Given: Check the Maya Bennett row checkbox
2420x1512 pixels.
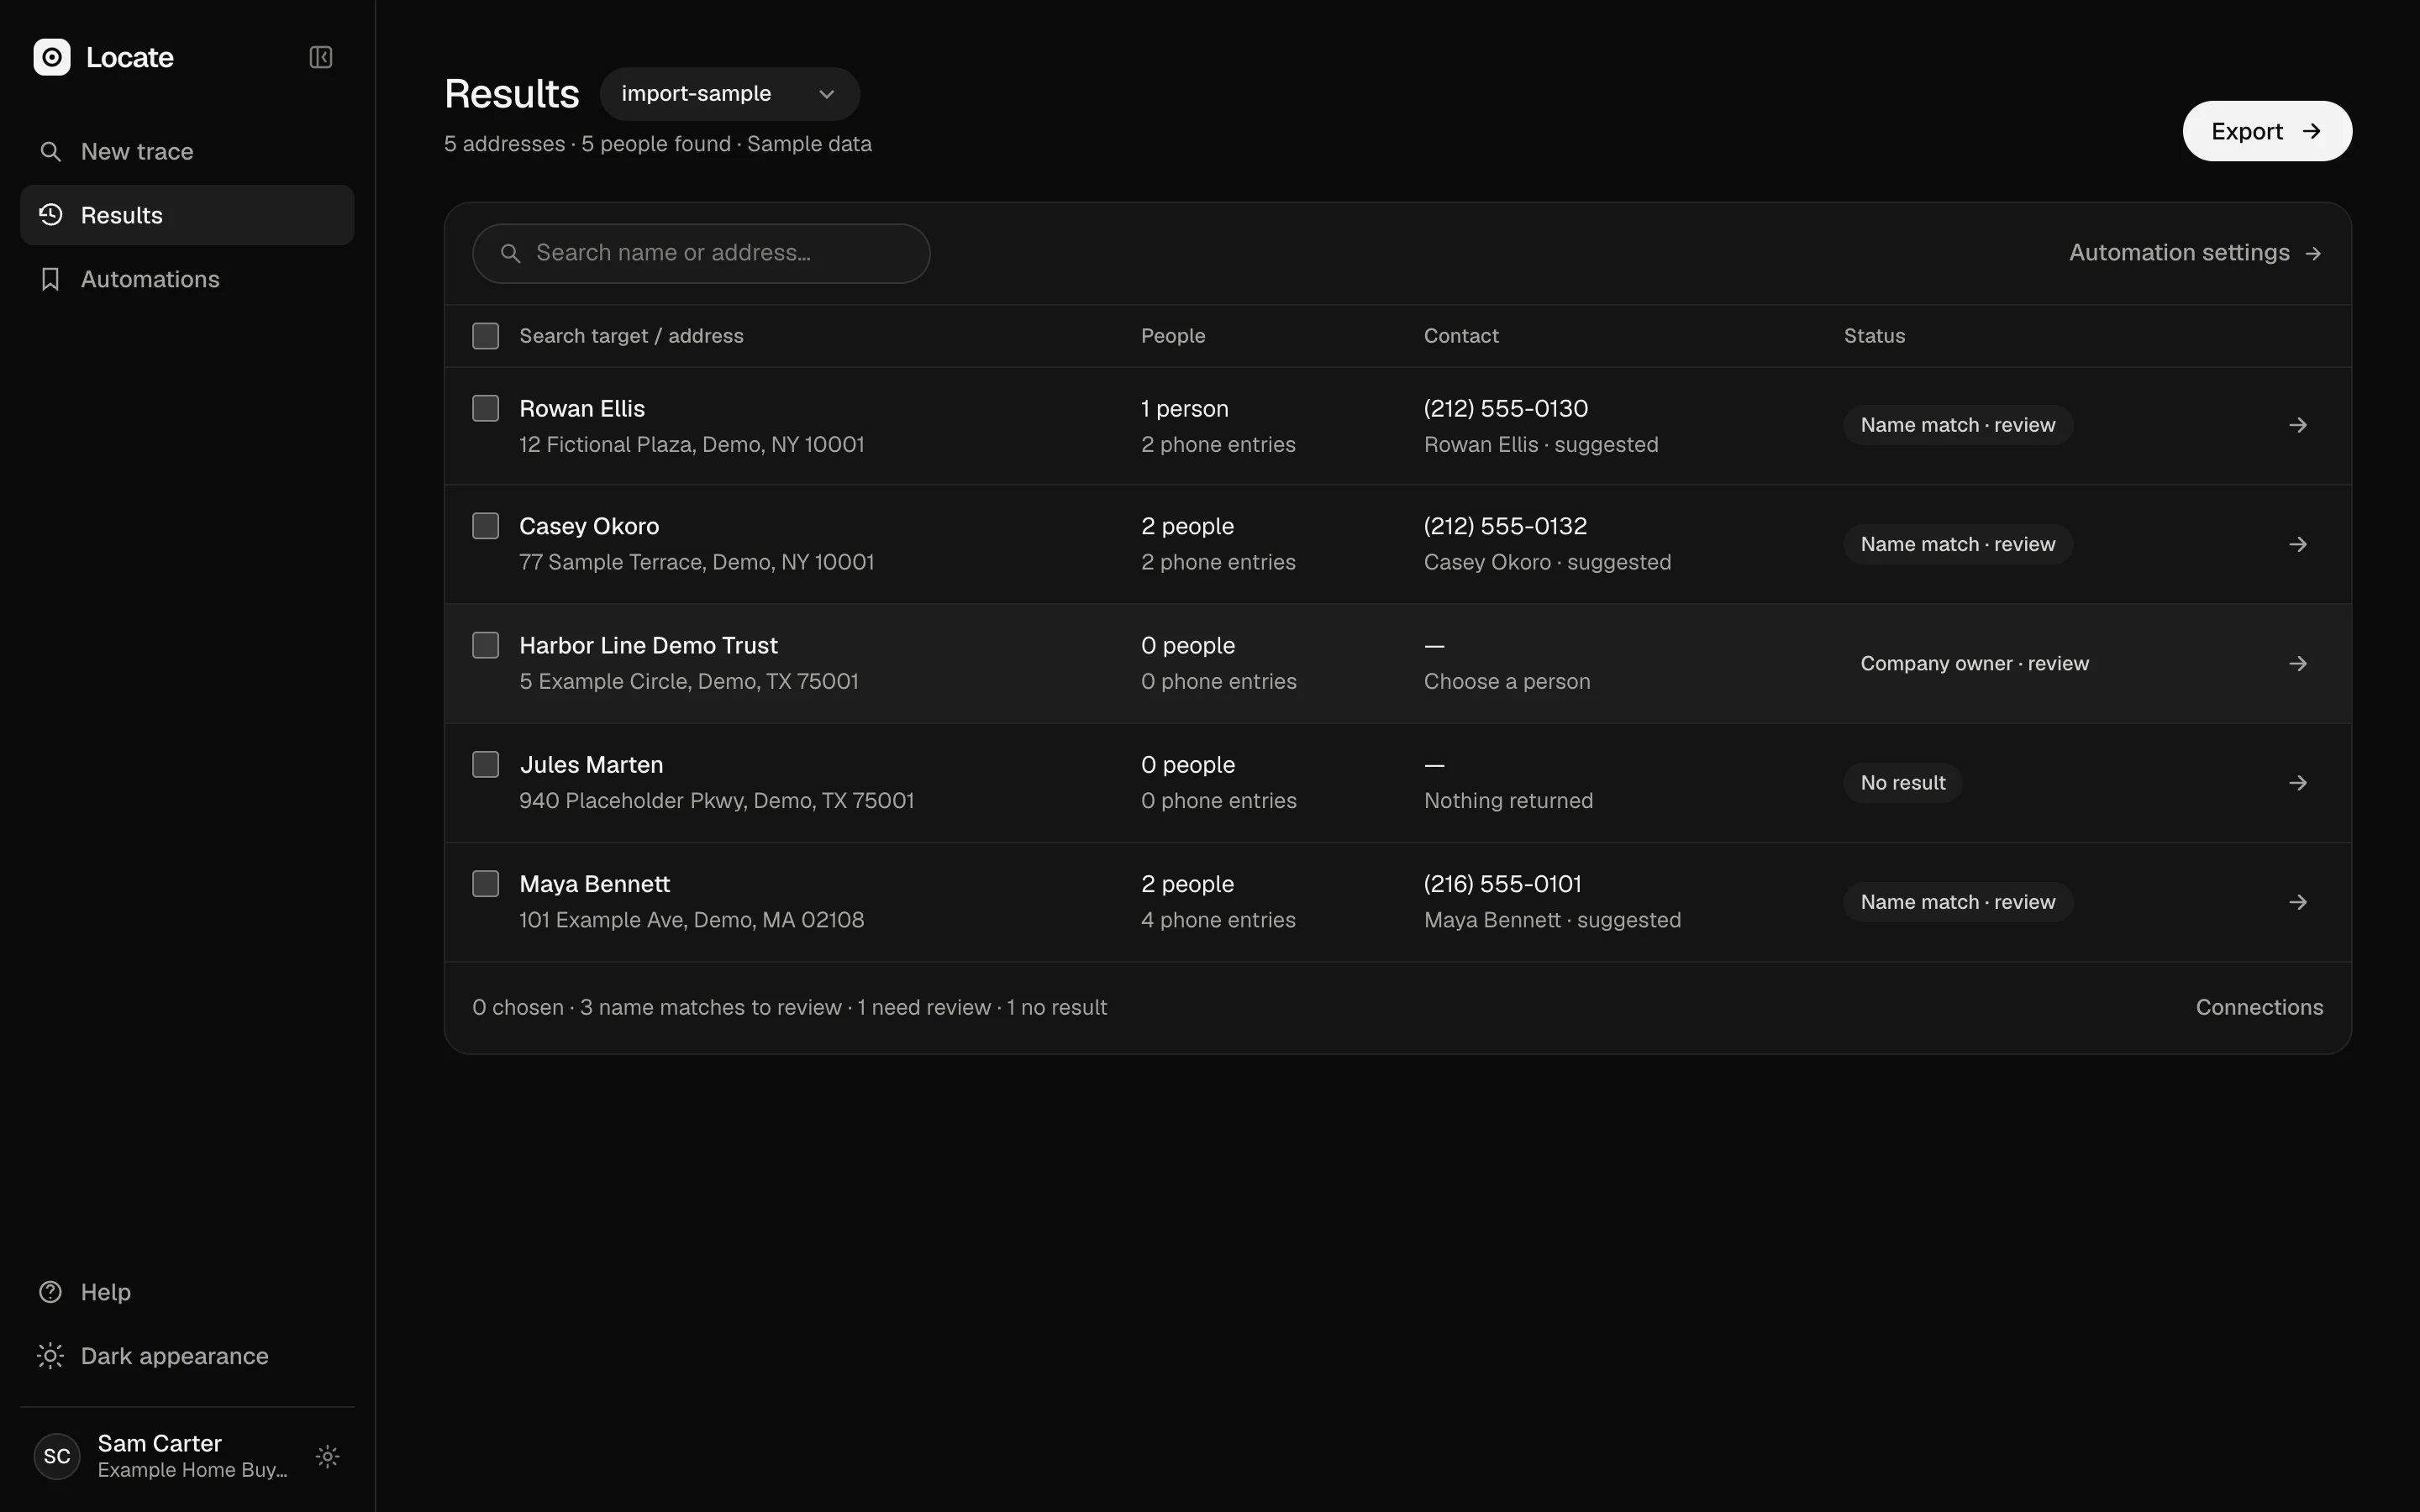Looking at the screenshot, I should click(485, 884).
